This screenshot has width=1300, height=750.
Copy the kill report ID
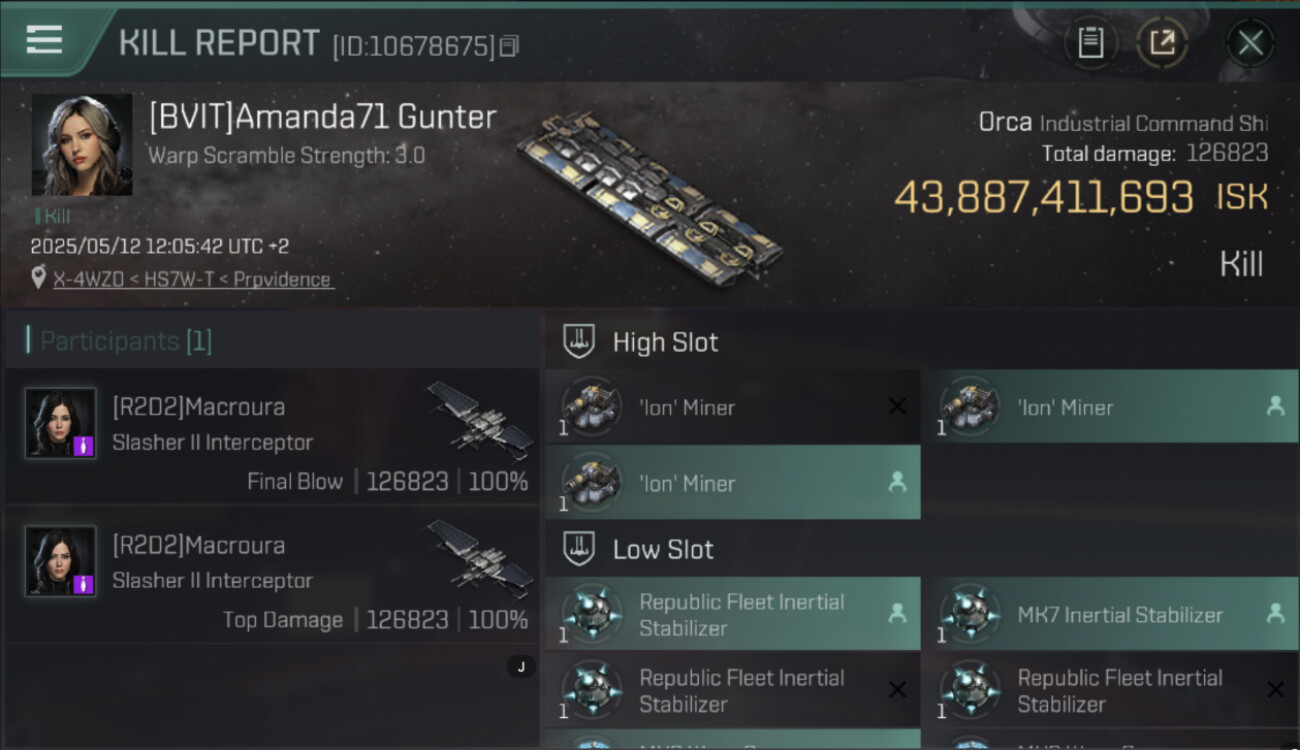click(510, 46)
